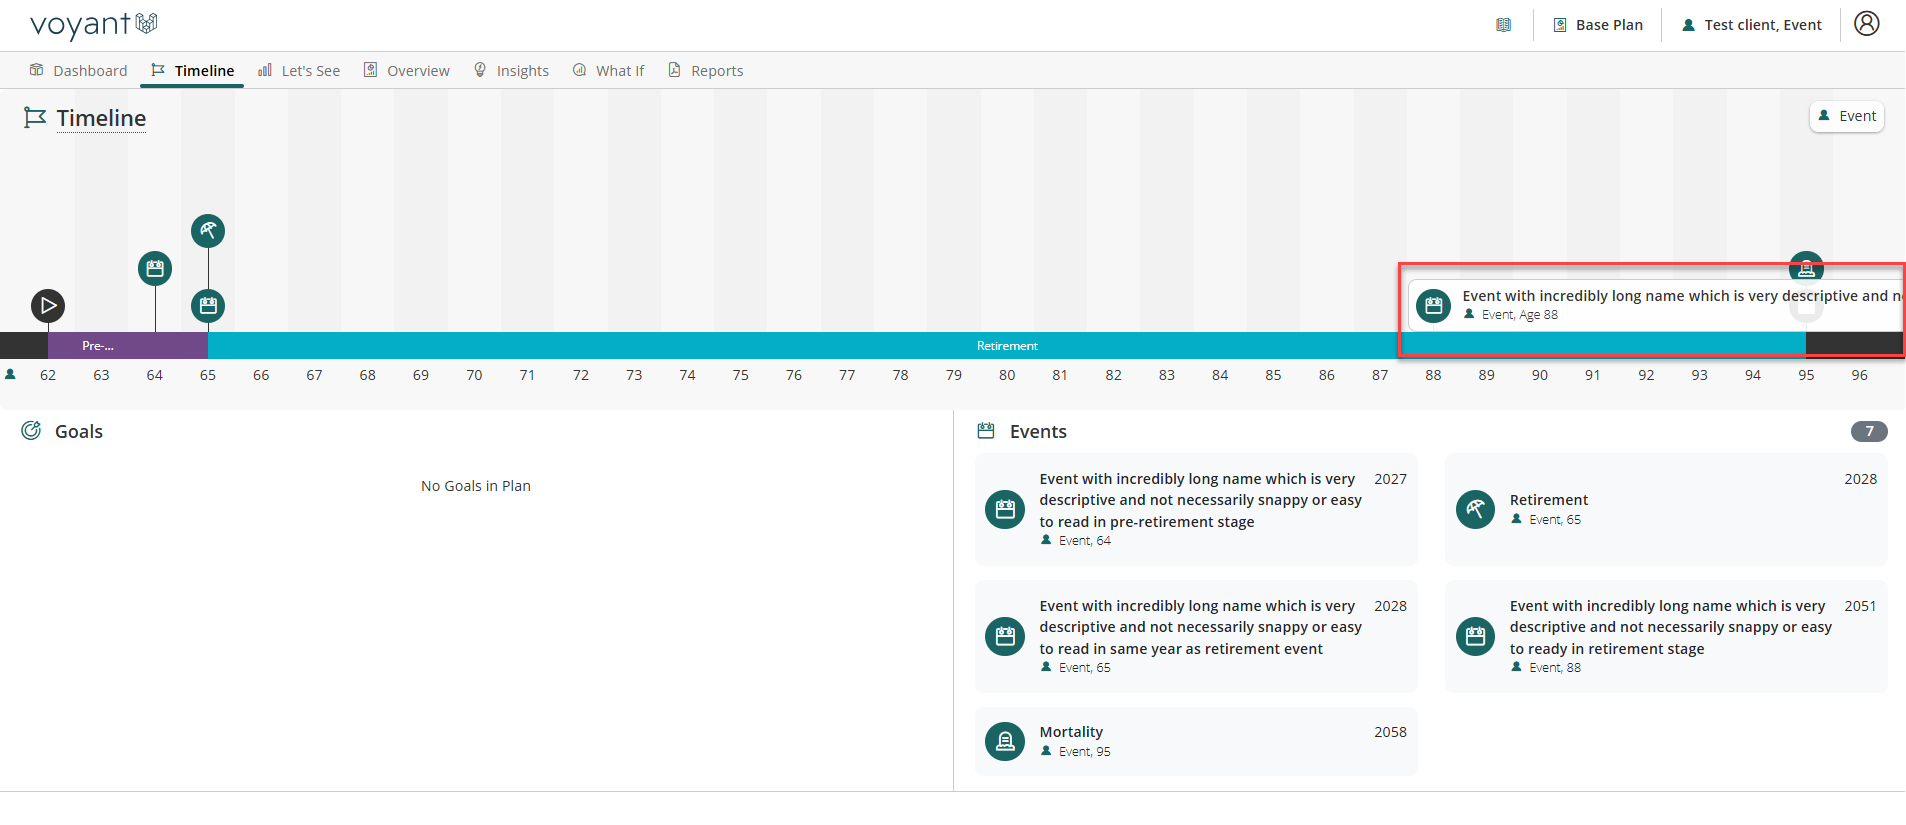Viewport: 1906px width, 825px height.
Task: Open the What If tab
Action: 608,71
